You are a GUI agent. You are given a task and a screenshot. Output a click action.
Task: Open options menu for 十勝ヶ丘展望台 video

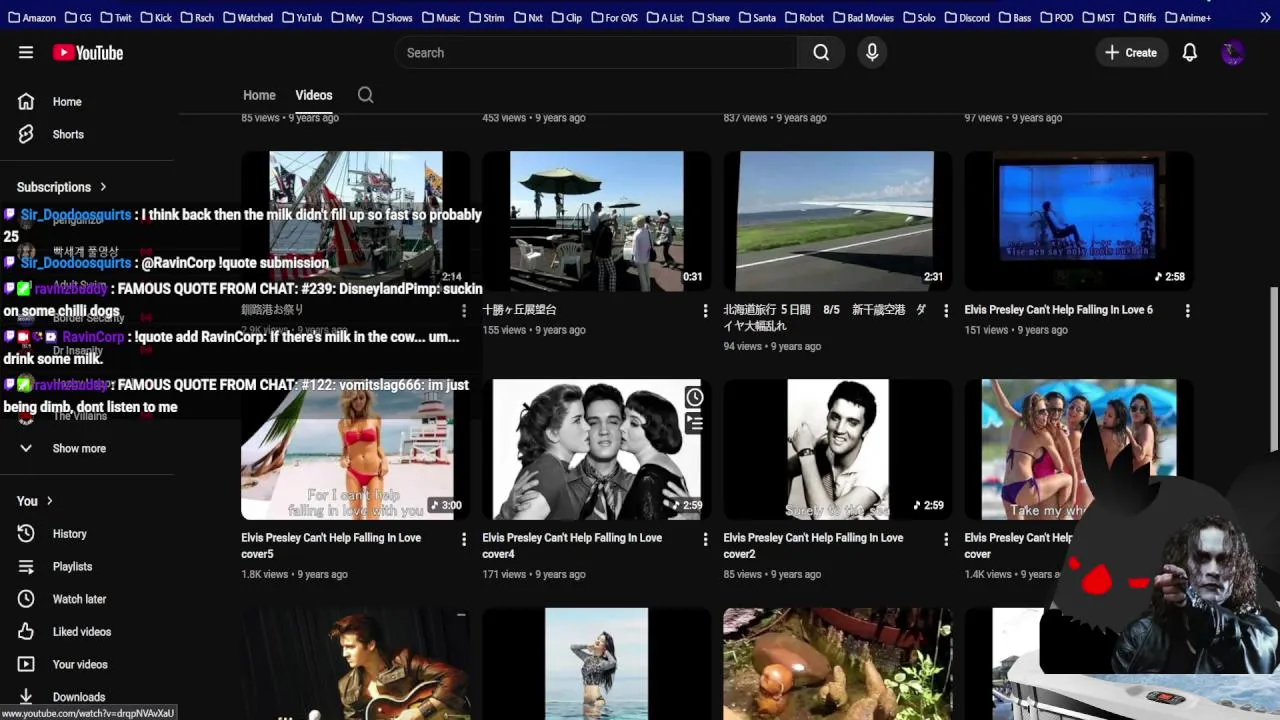point(705,311)
